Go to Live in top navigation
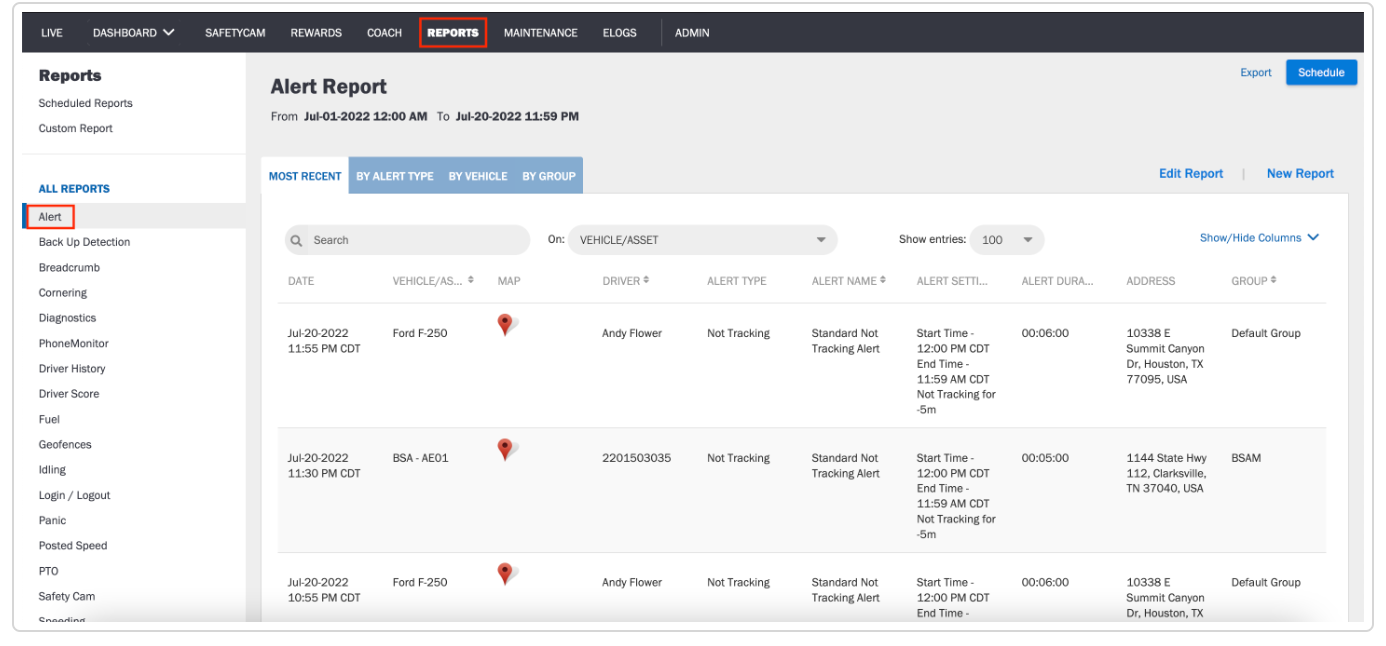The width and height of the screenshot is (1386, 646). tap(52, 33)
